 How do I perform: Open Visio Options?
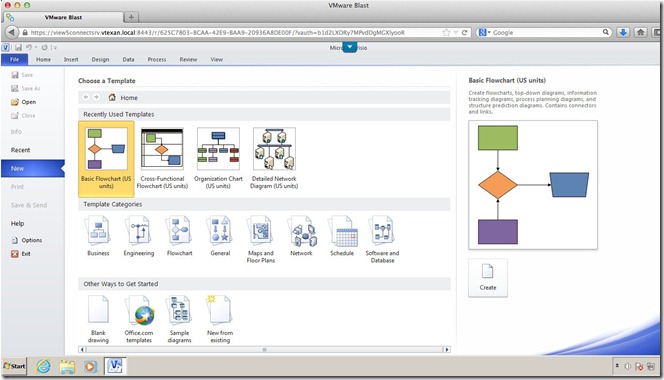(x=27, y=240)
